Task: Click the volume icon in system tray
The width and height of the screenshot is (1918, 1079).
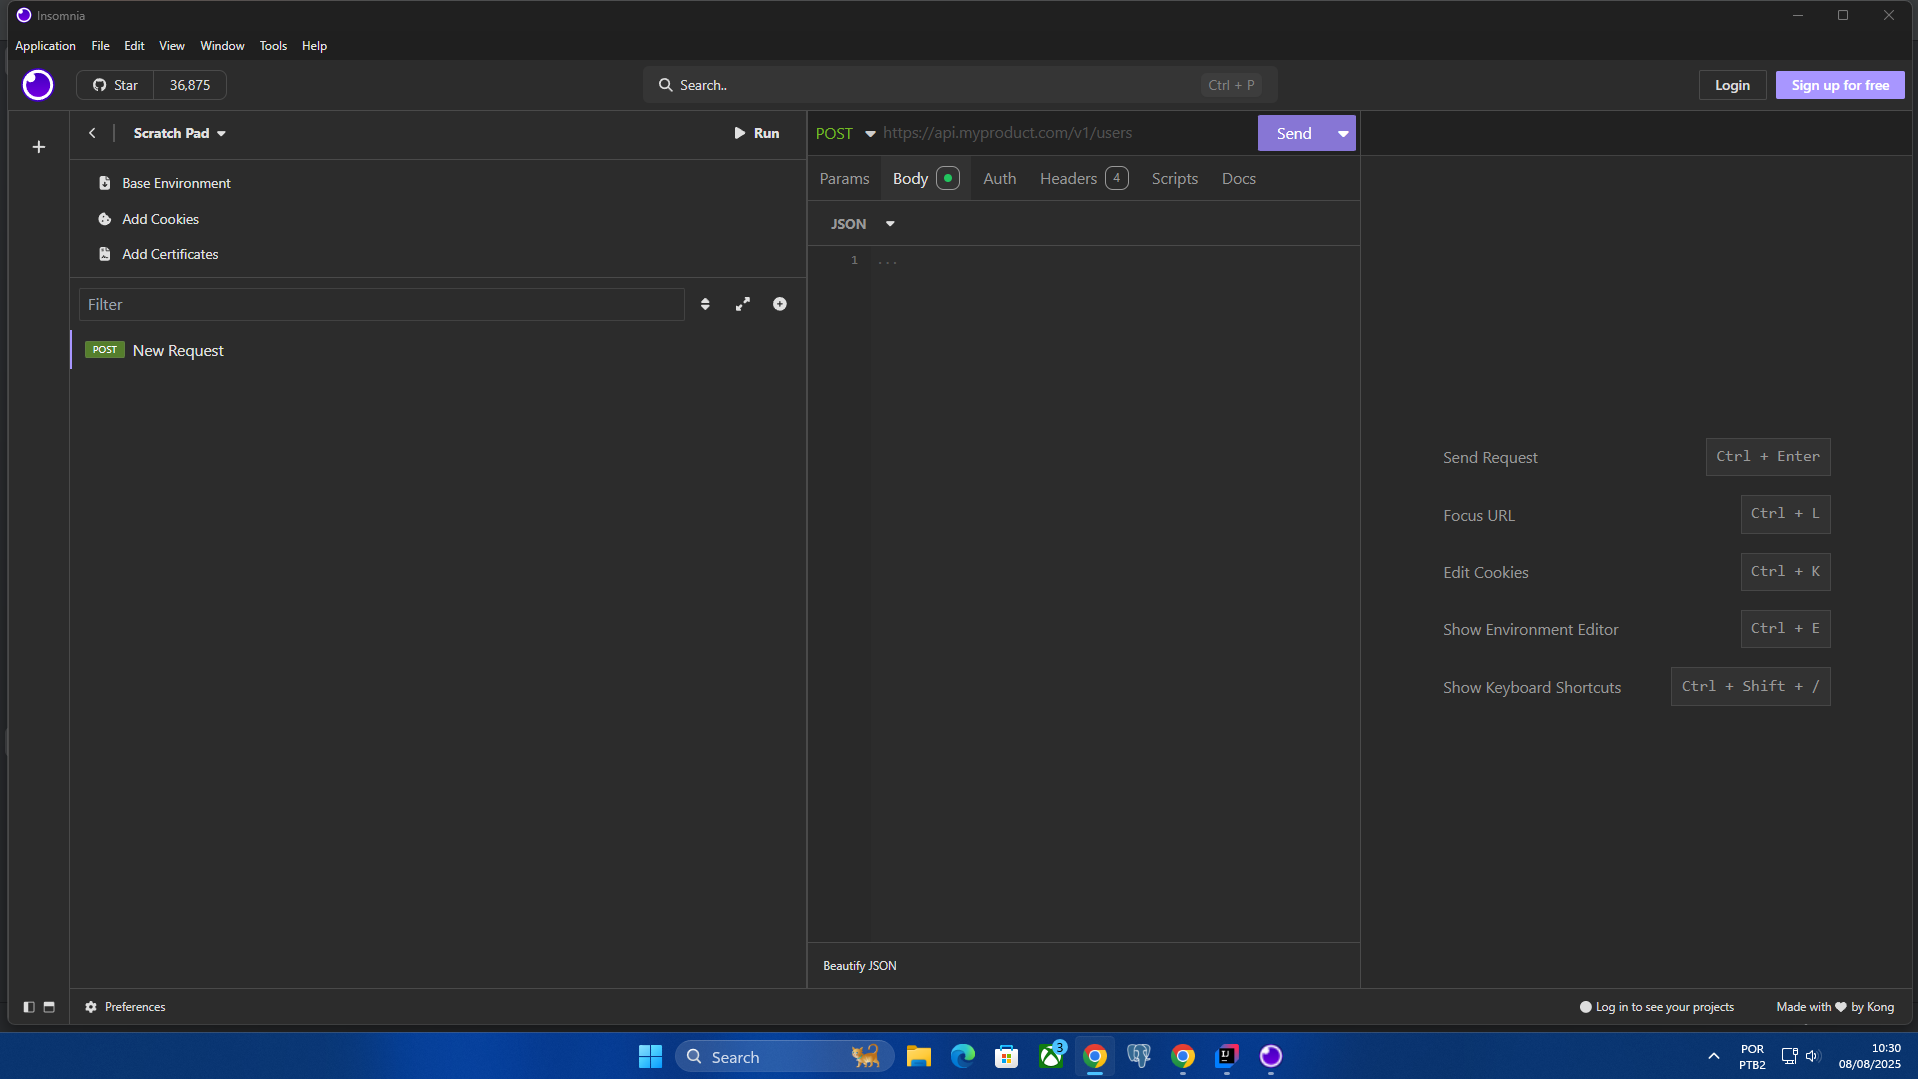Action: pos(1813,1056)
